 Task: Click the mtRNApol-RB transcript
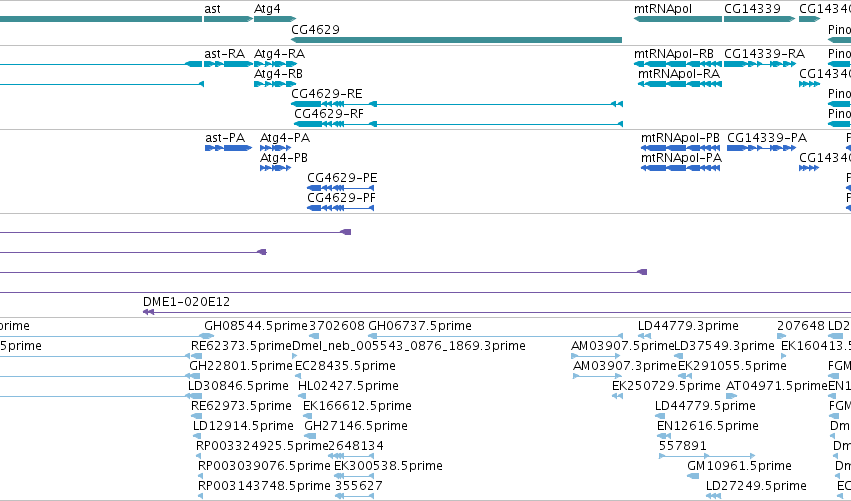(x=678, y=64)
